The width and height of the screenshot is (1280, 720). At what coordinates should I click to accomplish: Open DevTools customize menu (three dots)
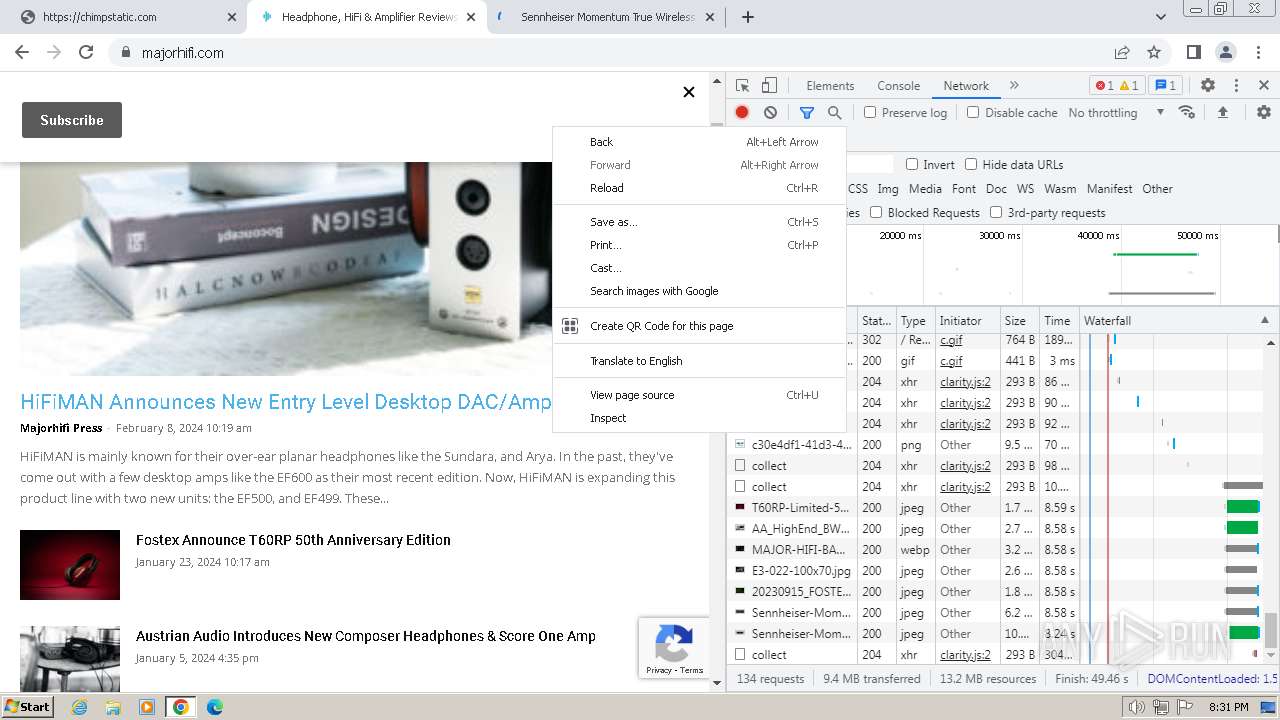click(x=1236, y=86)
